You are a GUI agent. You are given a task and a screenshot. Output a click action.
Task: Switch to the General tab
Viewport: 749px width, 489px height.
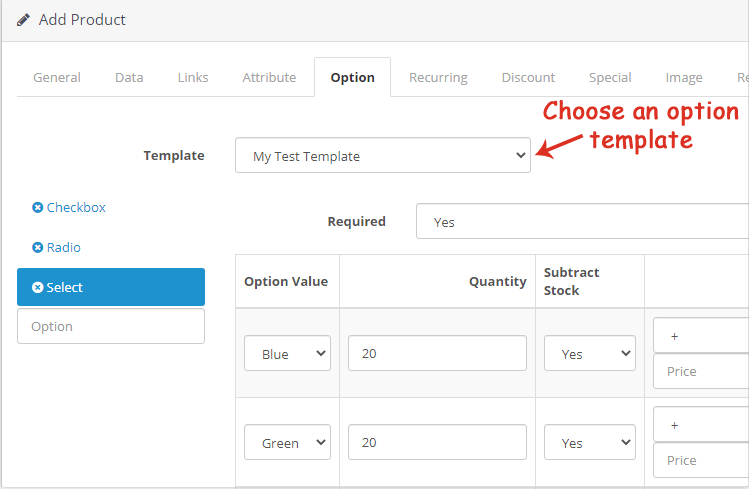pyautogui.click(x=57, y=77)
